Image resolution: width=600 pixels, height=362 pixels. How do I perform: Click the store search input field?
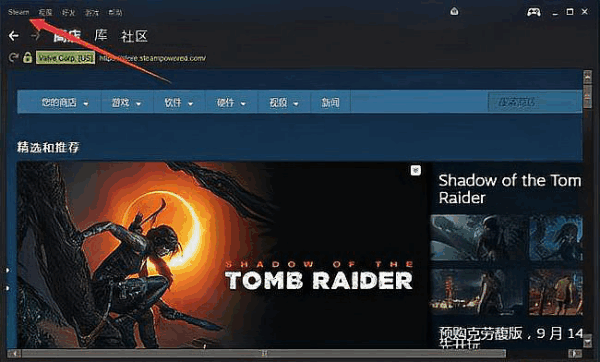click(534, 102)
